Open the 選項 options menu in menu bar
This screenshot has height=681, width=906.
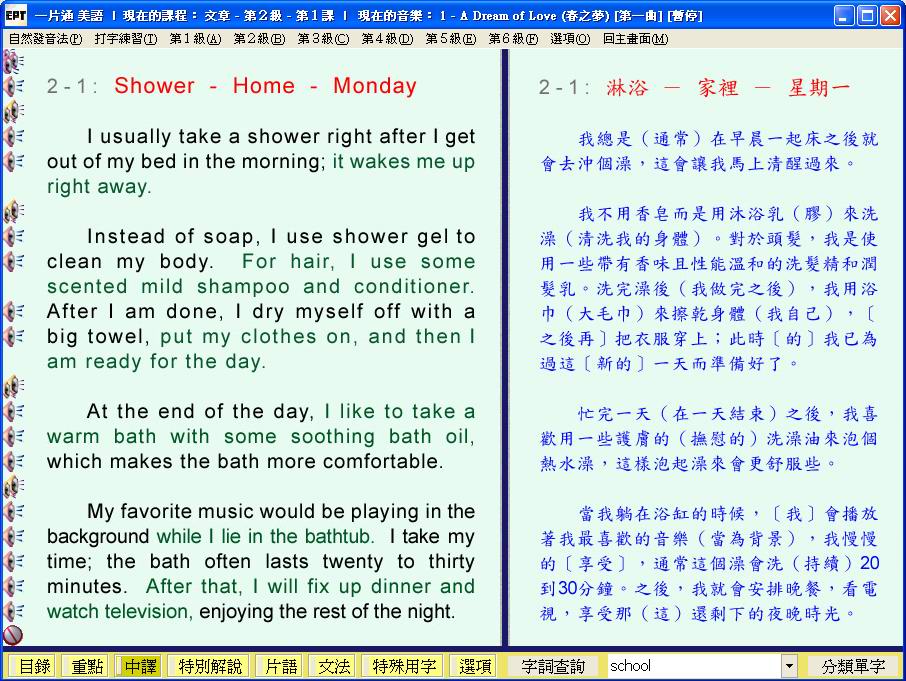point(569,39)
